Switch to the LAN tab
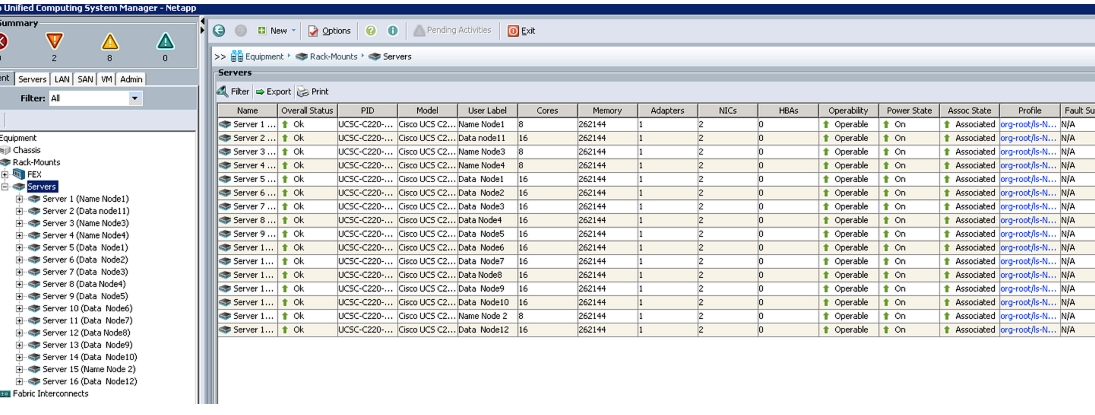This screenshot has width=1095, height=415. point(61,80)
